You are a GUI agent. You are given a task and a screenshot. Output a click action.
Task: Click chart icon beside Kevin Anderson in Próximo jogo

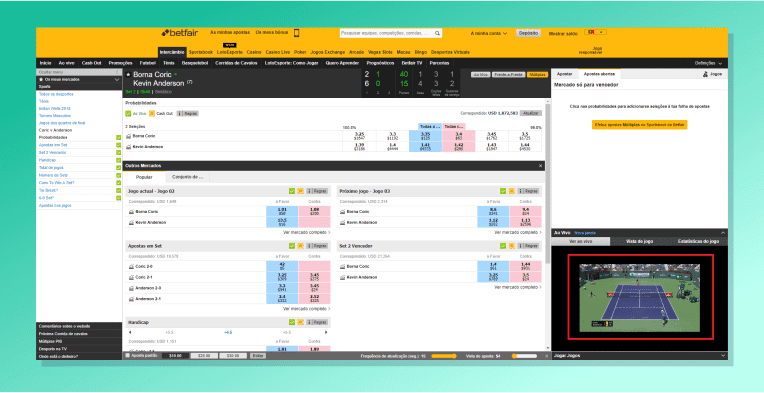342,223
